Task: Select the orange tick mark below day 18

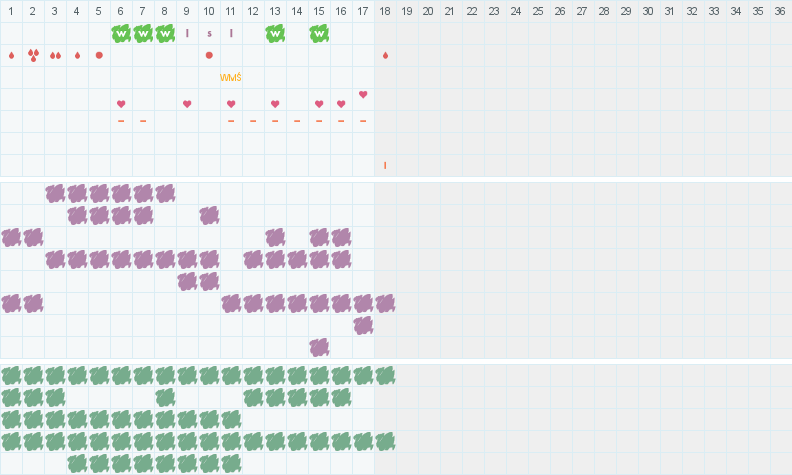Action: click(385, 165)
